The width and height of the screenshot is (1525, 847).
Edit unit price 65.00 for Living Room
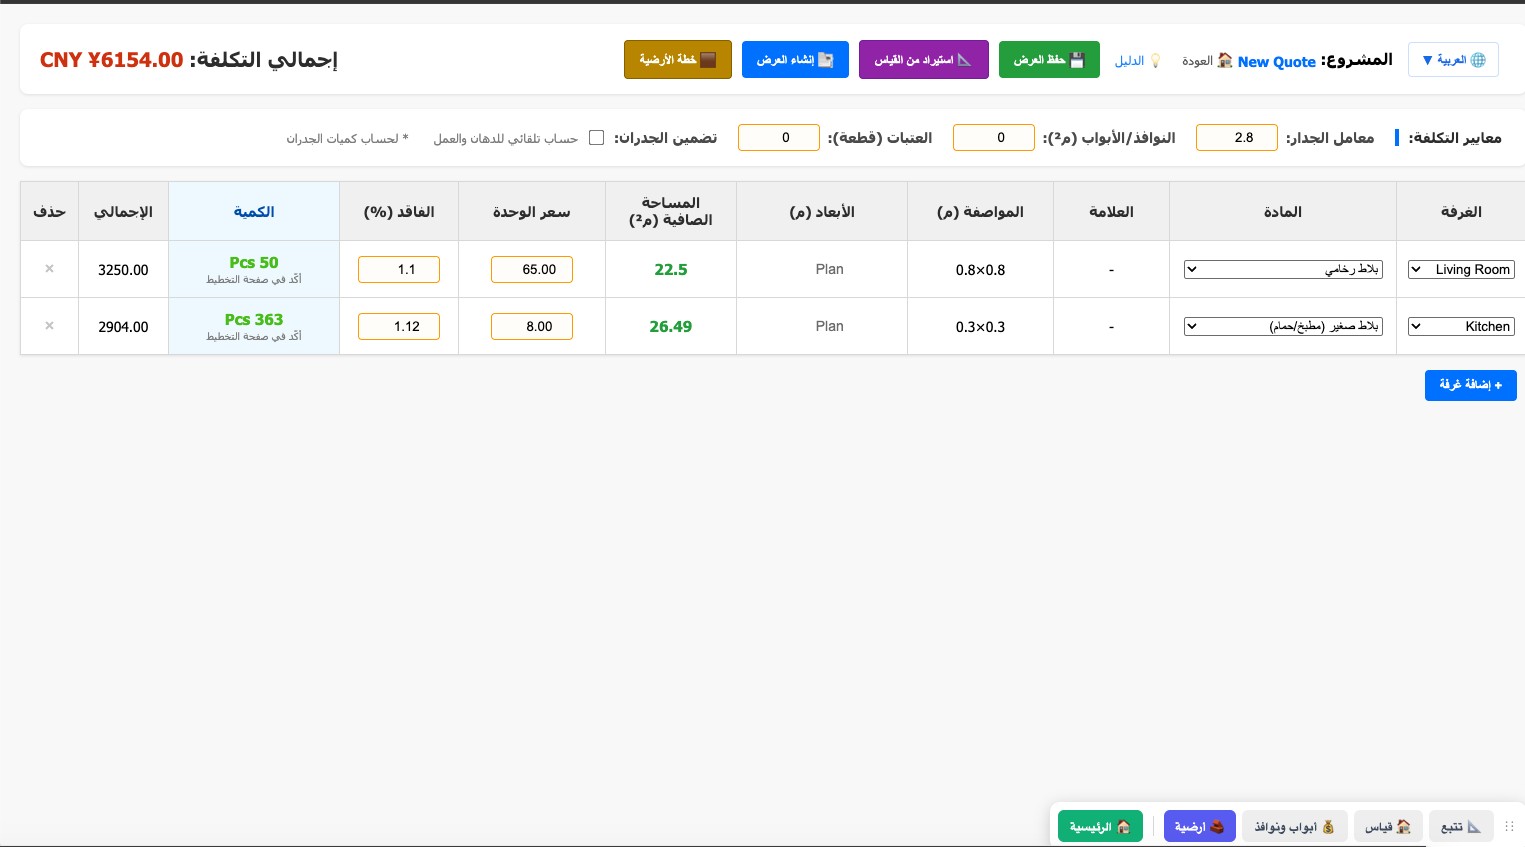pyautogui.click(x=532, y=270)
